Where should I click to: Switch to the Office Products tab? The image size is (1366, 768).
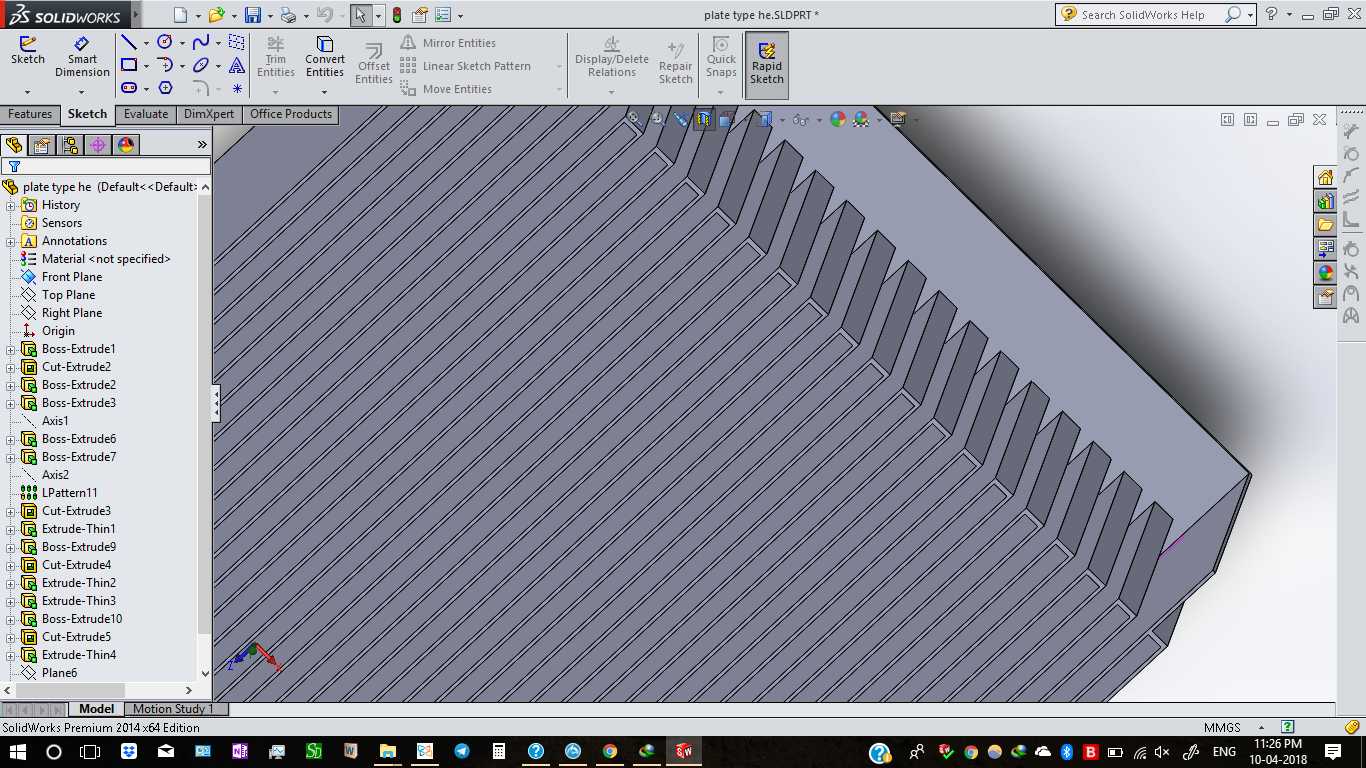tap(291, 114)
